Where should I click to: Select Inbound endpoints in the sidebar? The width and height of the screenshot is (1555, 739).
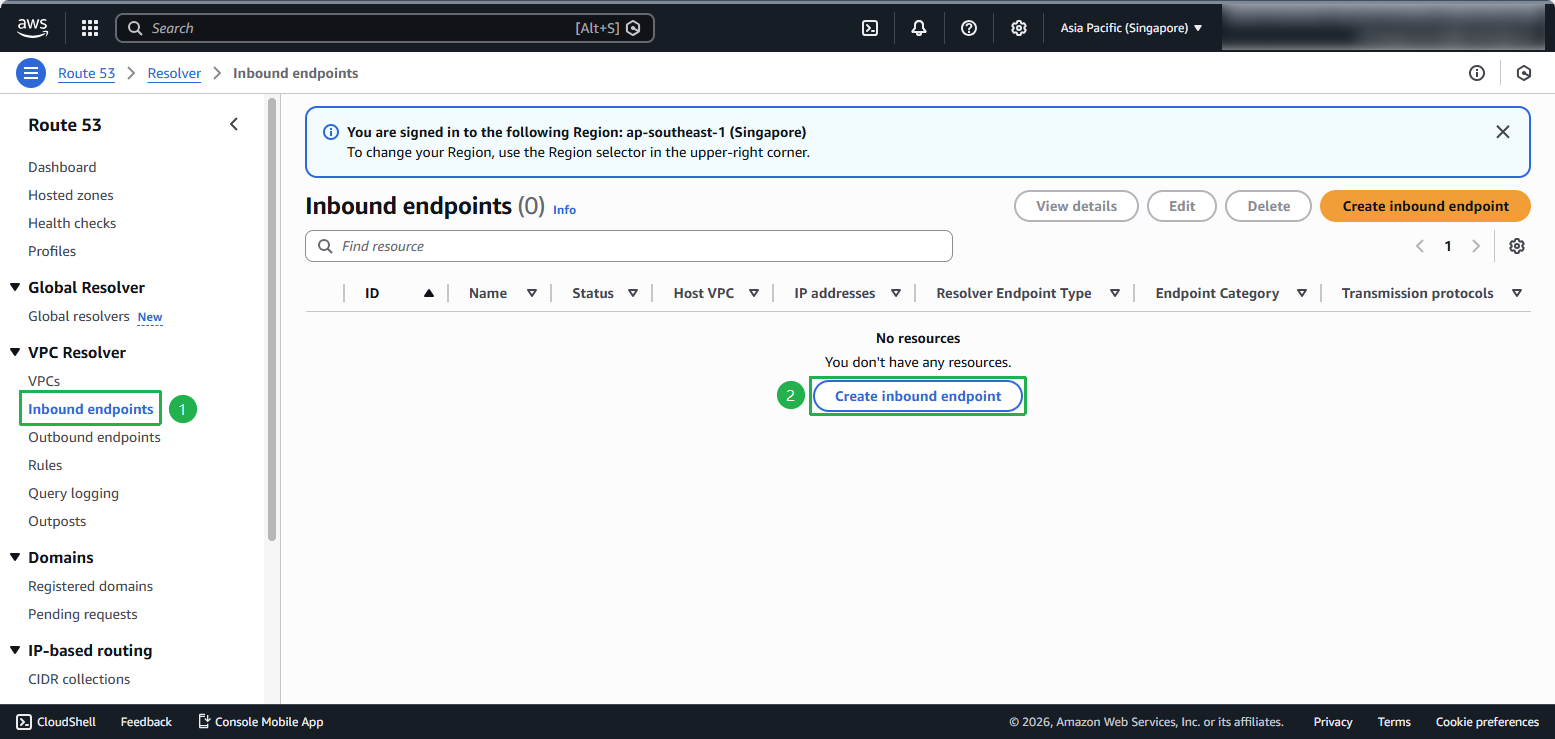point(91,409)
